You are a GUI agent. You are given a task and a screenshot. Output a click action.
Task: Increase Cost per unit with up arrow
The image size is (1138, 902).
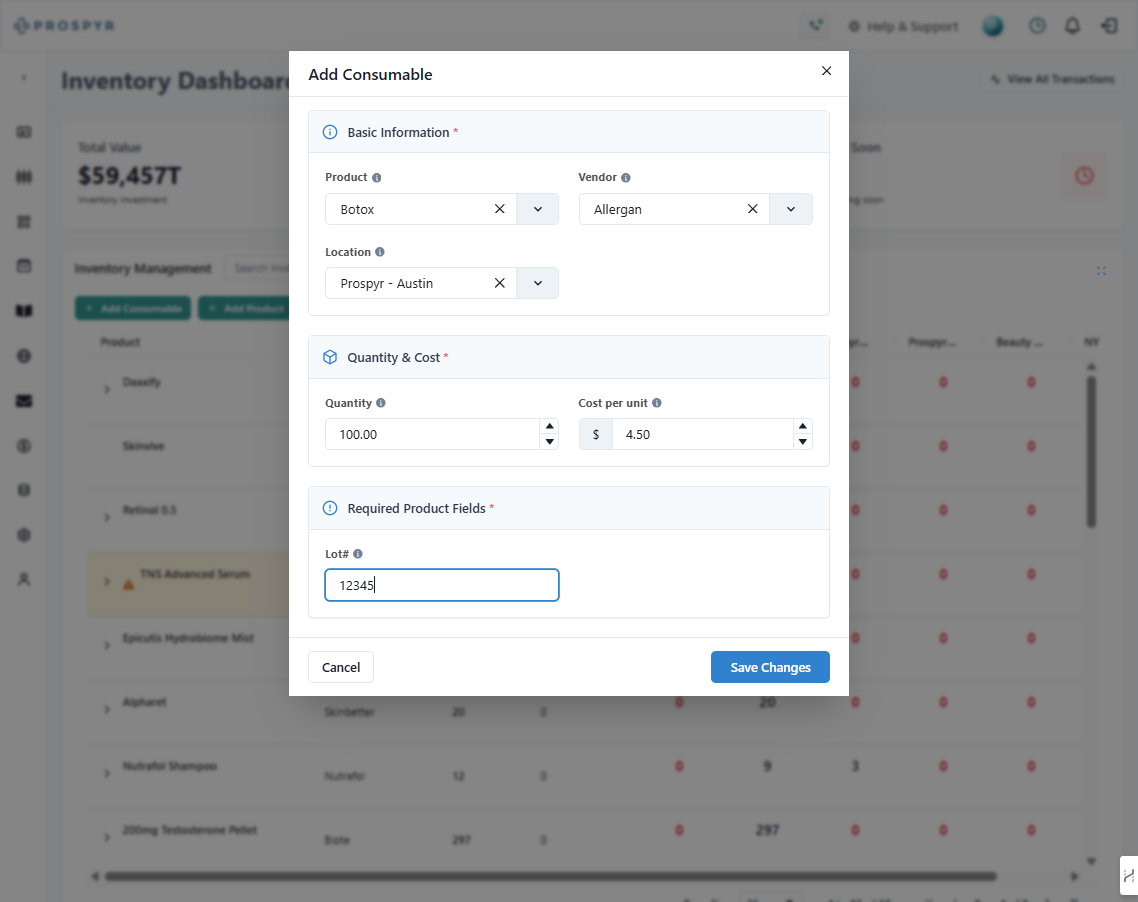click(x=803, y=426)
